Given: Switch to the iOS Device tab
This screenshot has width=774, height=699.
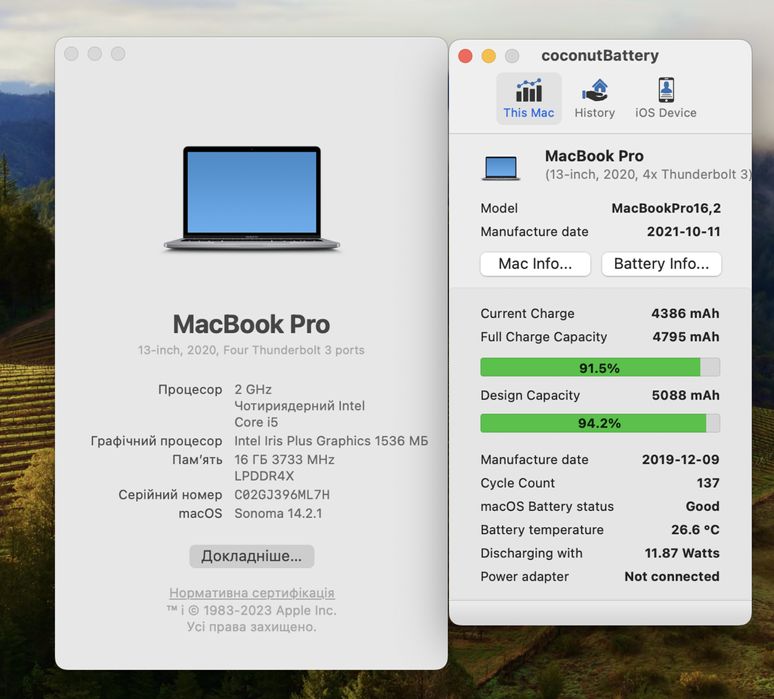Looking at the screenshot, I should tap(665, 99).
